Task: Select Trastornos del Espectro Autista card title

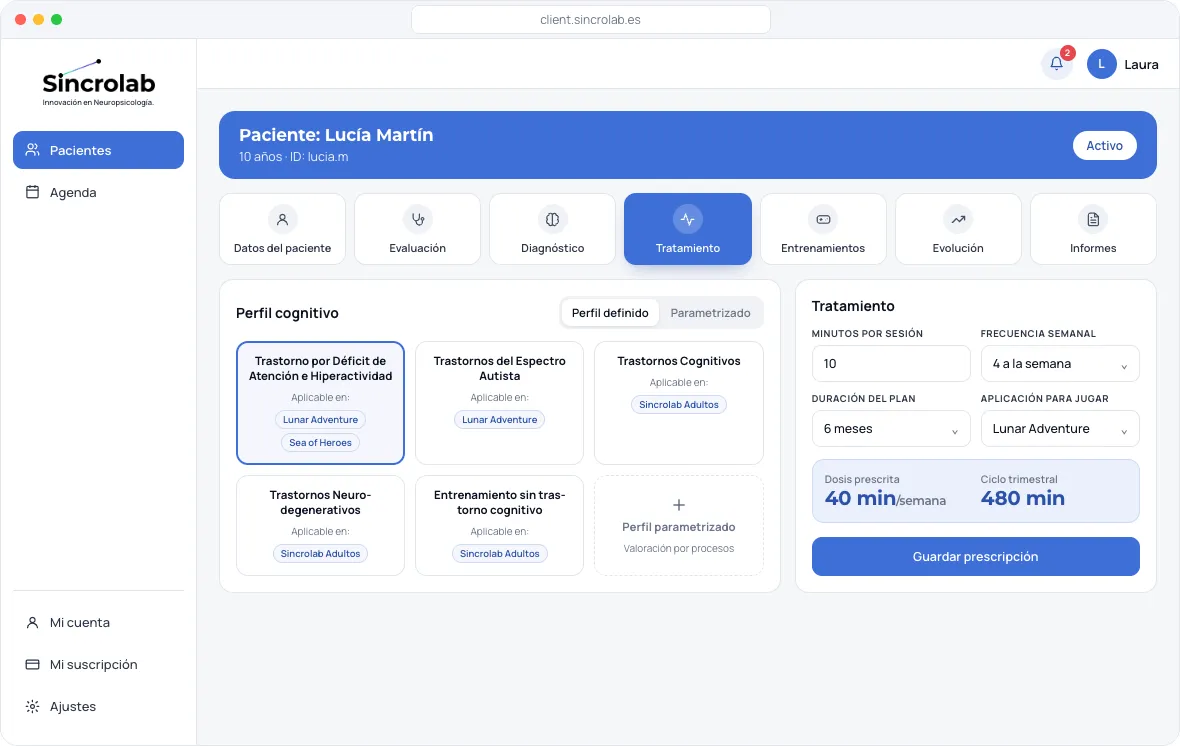Action: [500, 368]
